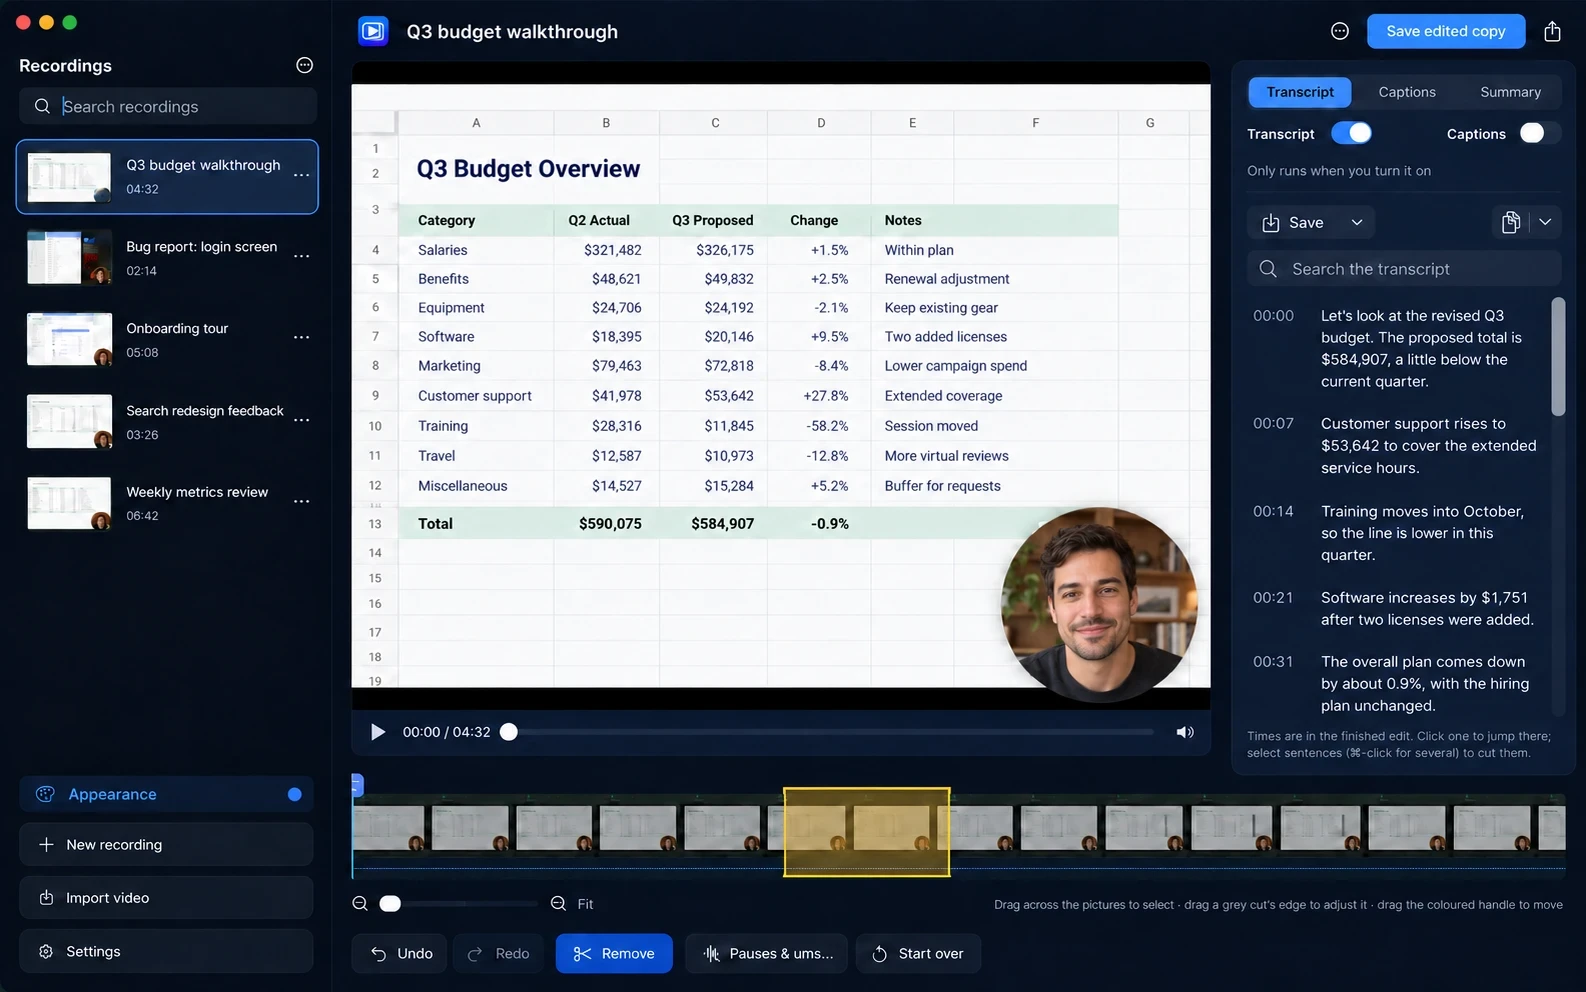This screenshot has height=992, width=1586.
Task: Zoom in the timeline with the right magnifier
Action: 558,904
